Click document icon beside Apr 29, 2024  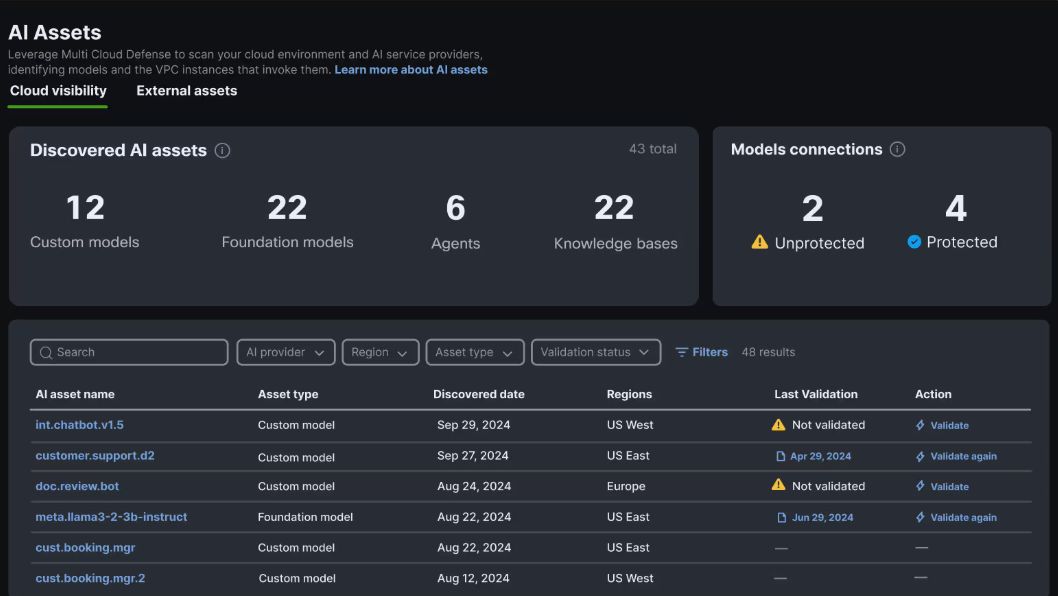(781, 456)
